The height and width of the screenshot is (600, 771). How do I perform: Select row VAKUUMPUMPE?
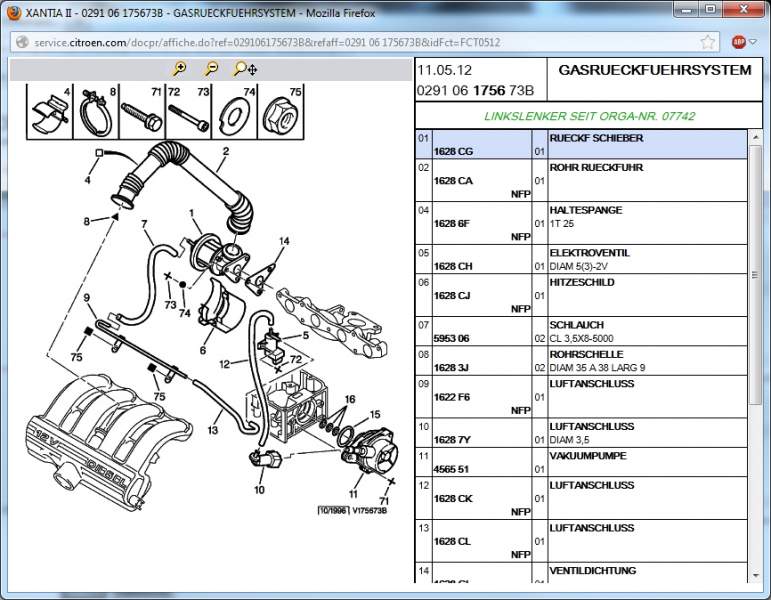point(581,462)
